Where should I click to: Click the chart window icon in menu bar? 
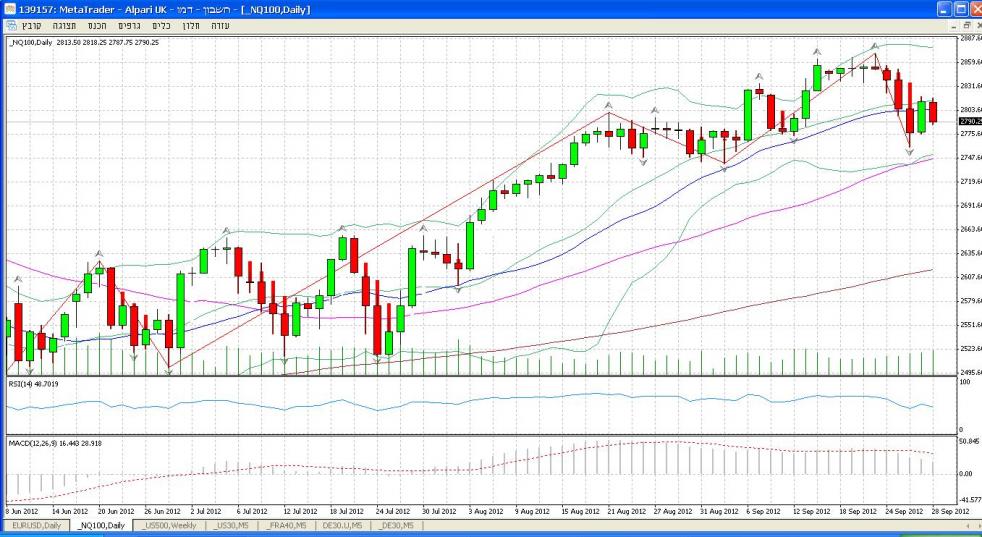click(x=10, y=25)
